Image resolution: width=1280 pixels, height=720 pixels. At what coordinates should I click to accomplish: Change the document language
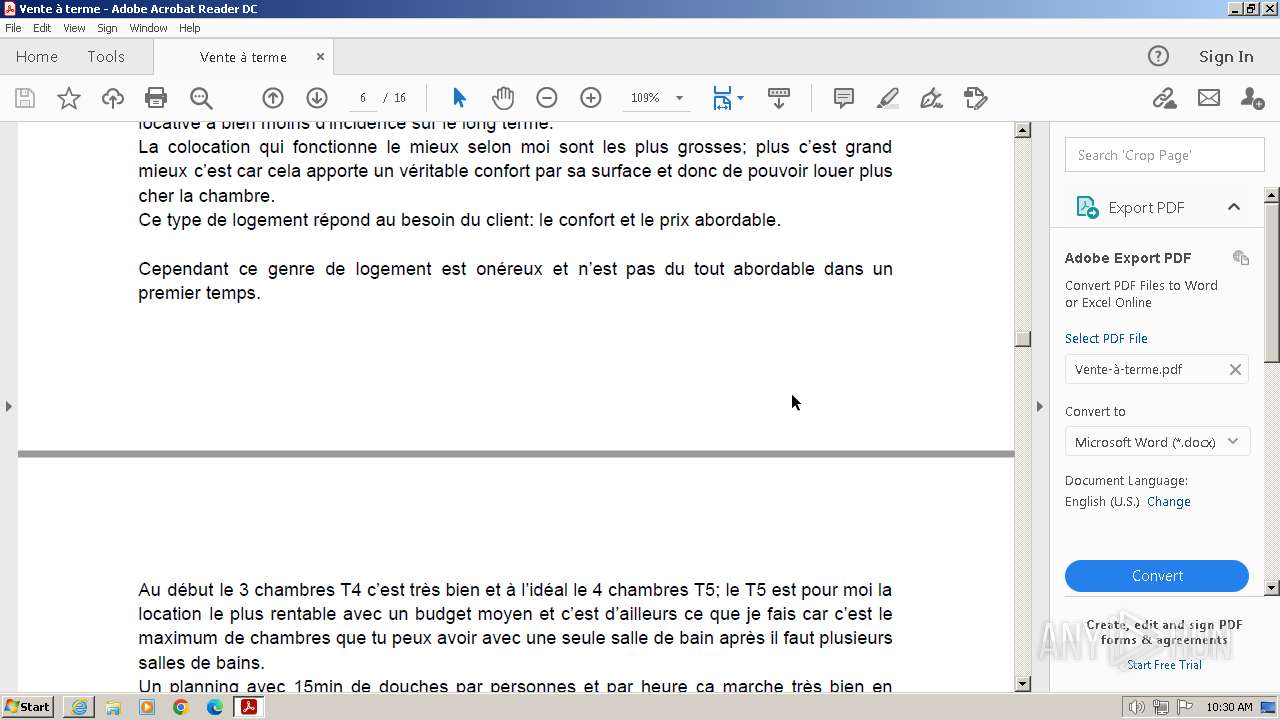[x=1169, y=502]
